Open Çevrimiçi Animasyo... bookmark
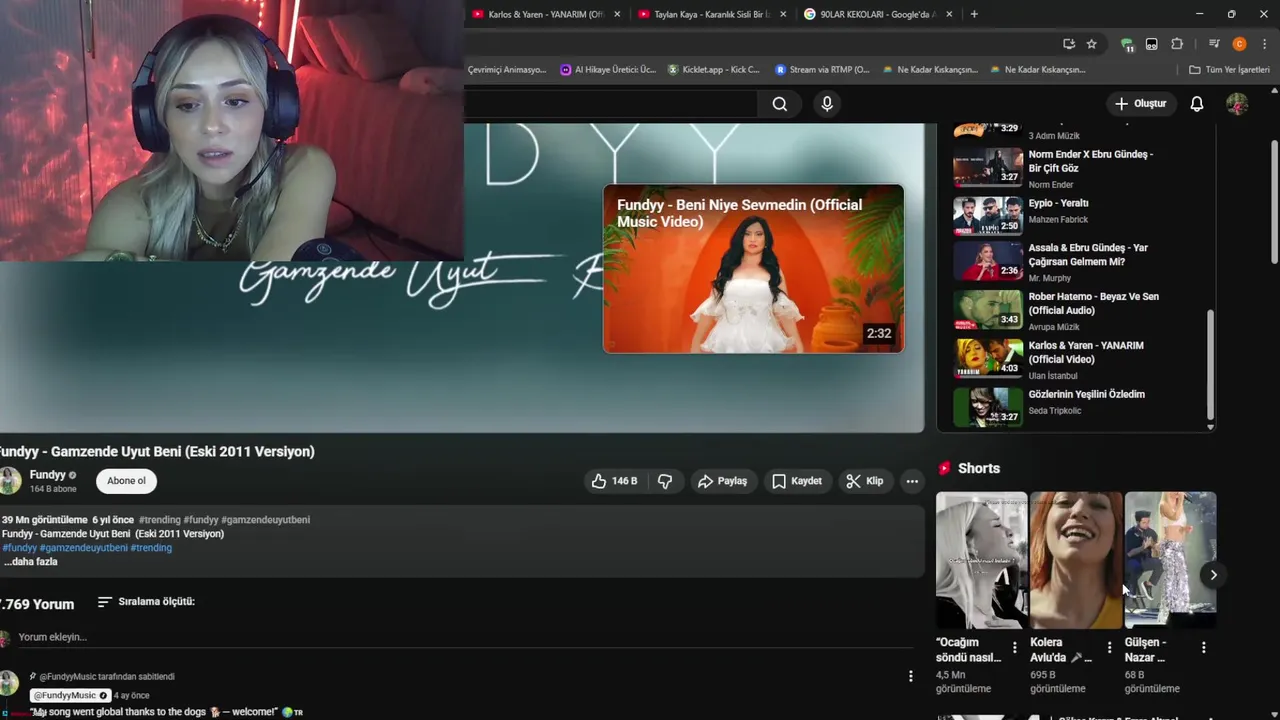 coord(506,70)
